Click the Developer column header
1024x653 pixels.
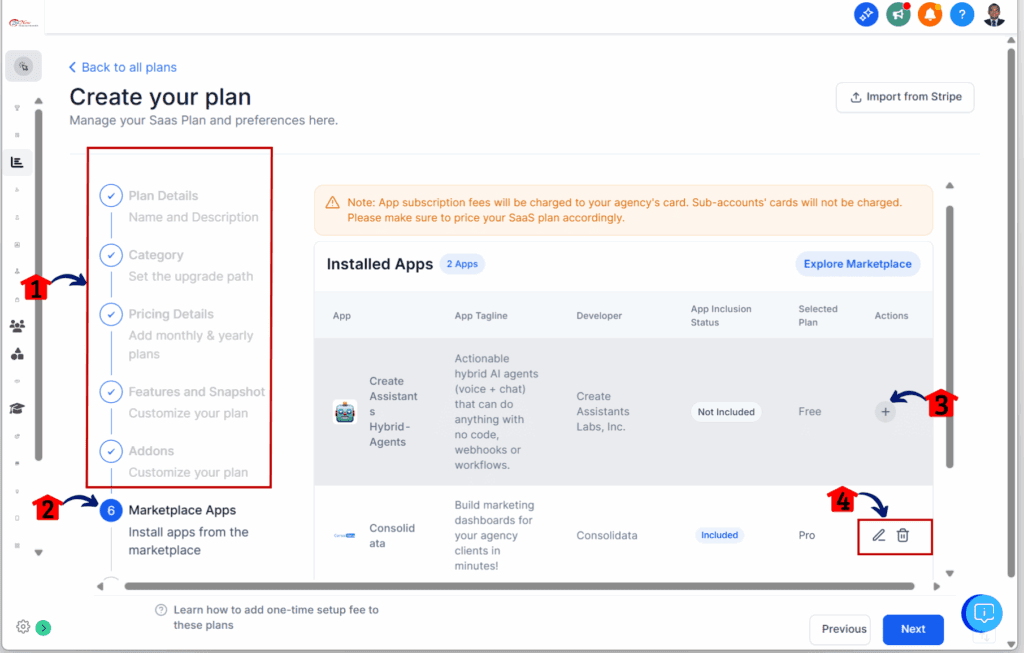pos(599,315)
